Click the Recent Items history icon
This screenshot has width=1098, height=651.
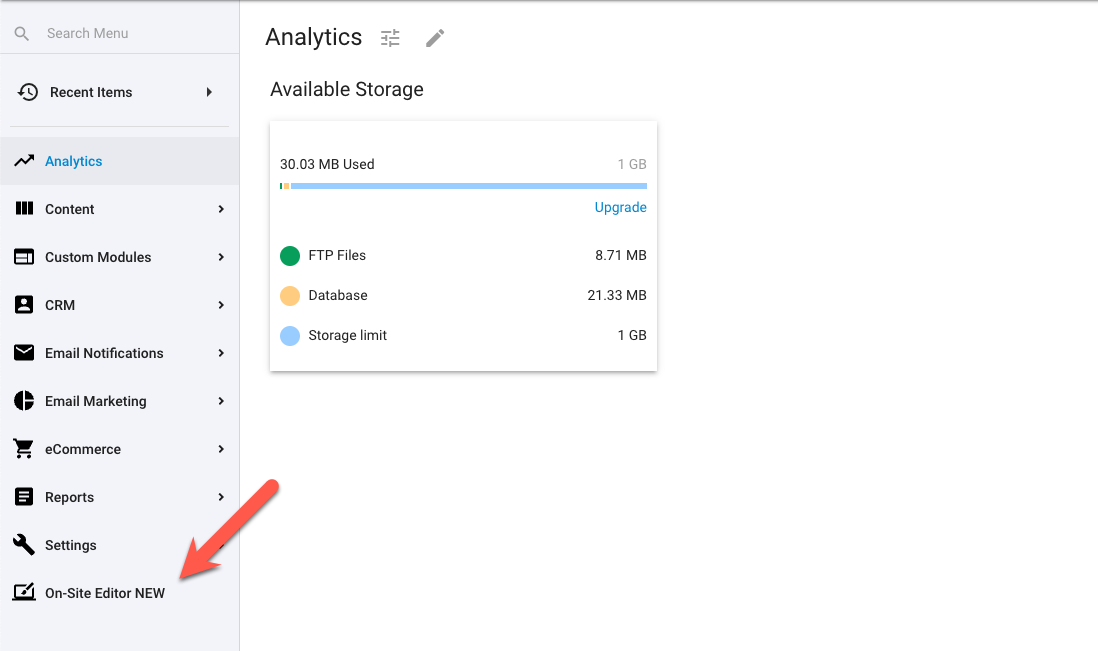click(x=28, y=92)
